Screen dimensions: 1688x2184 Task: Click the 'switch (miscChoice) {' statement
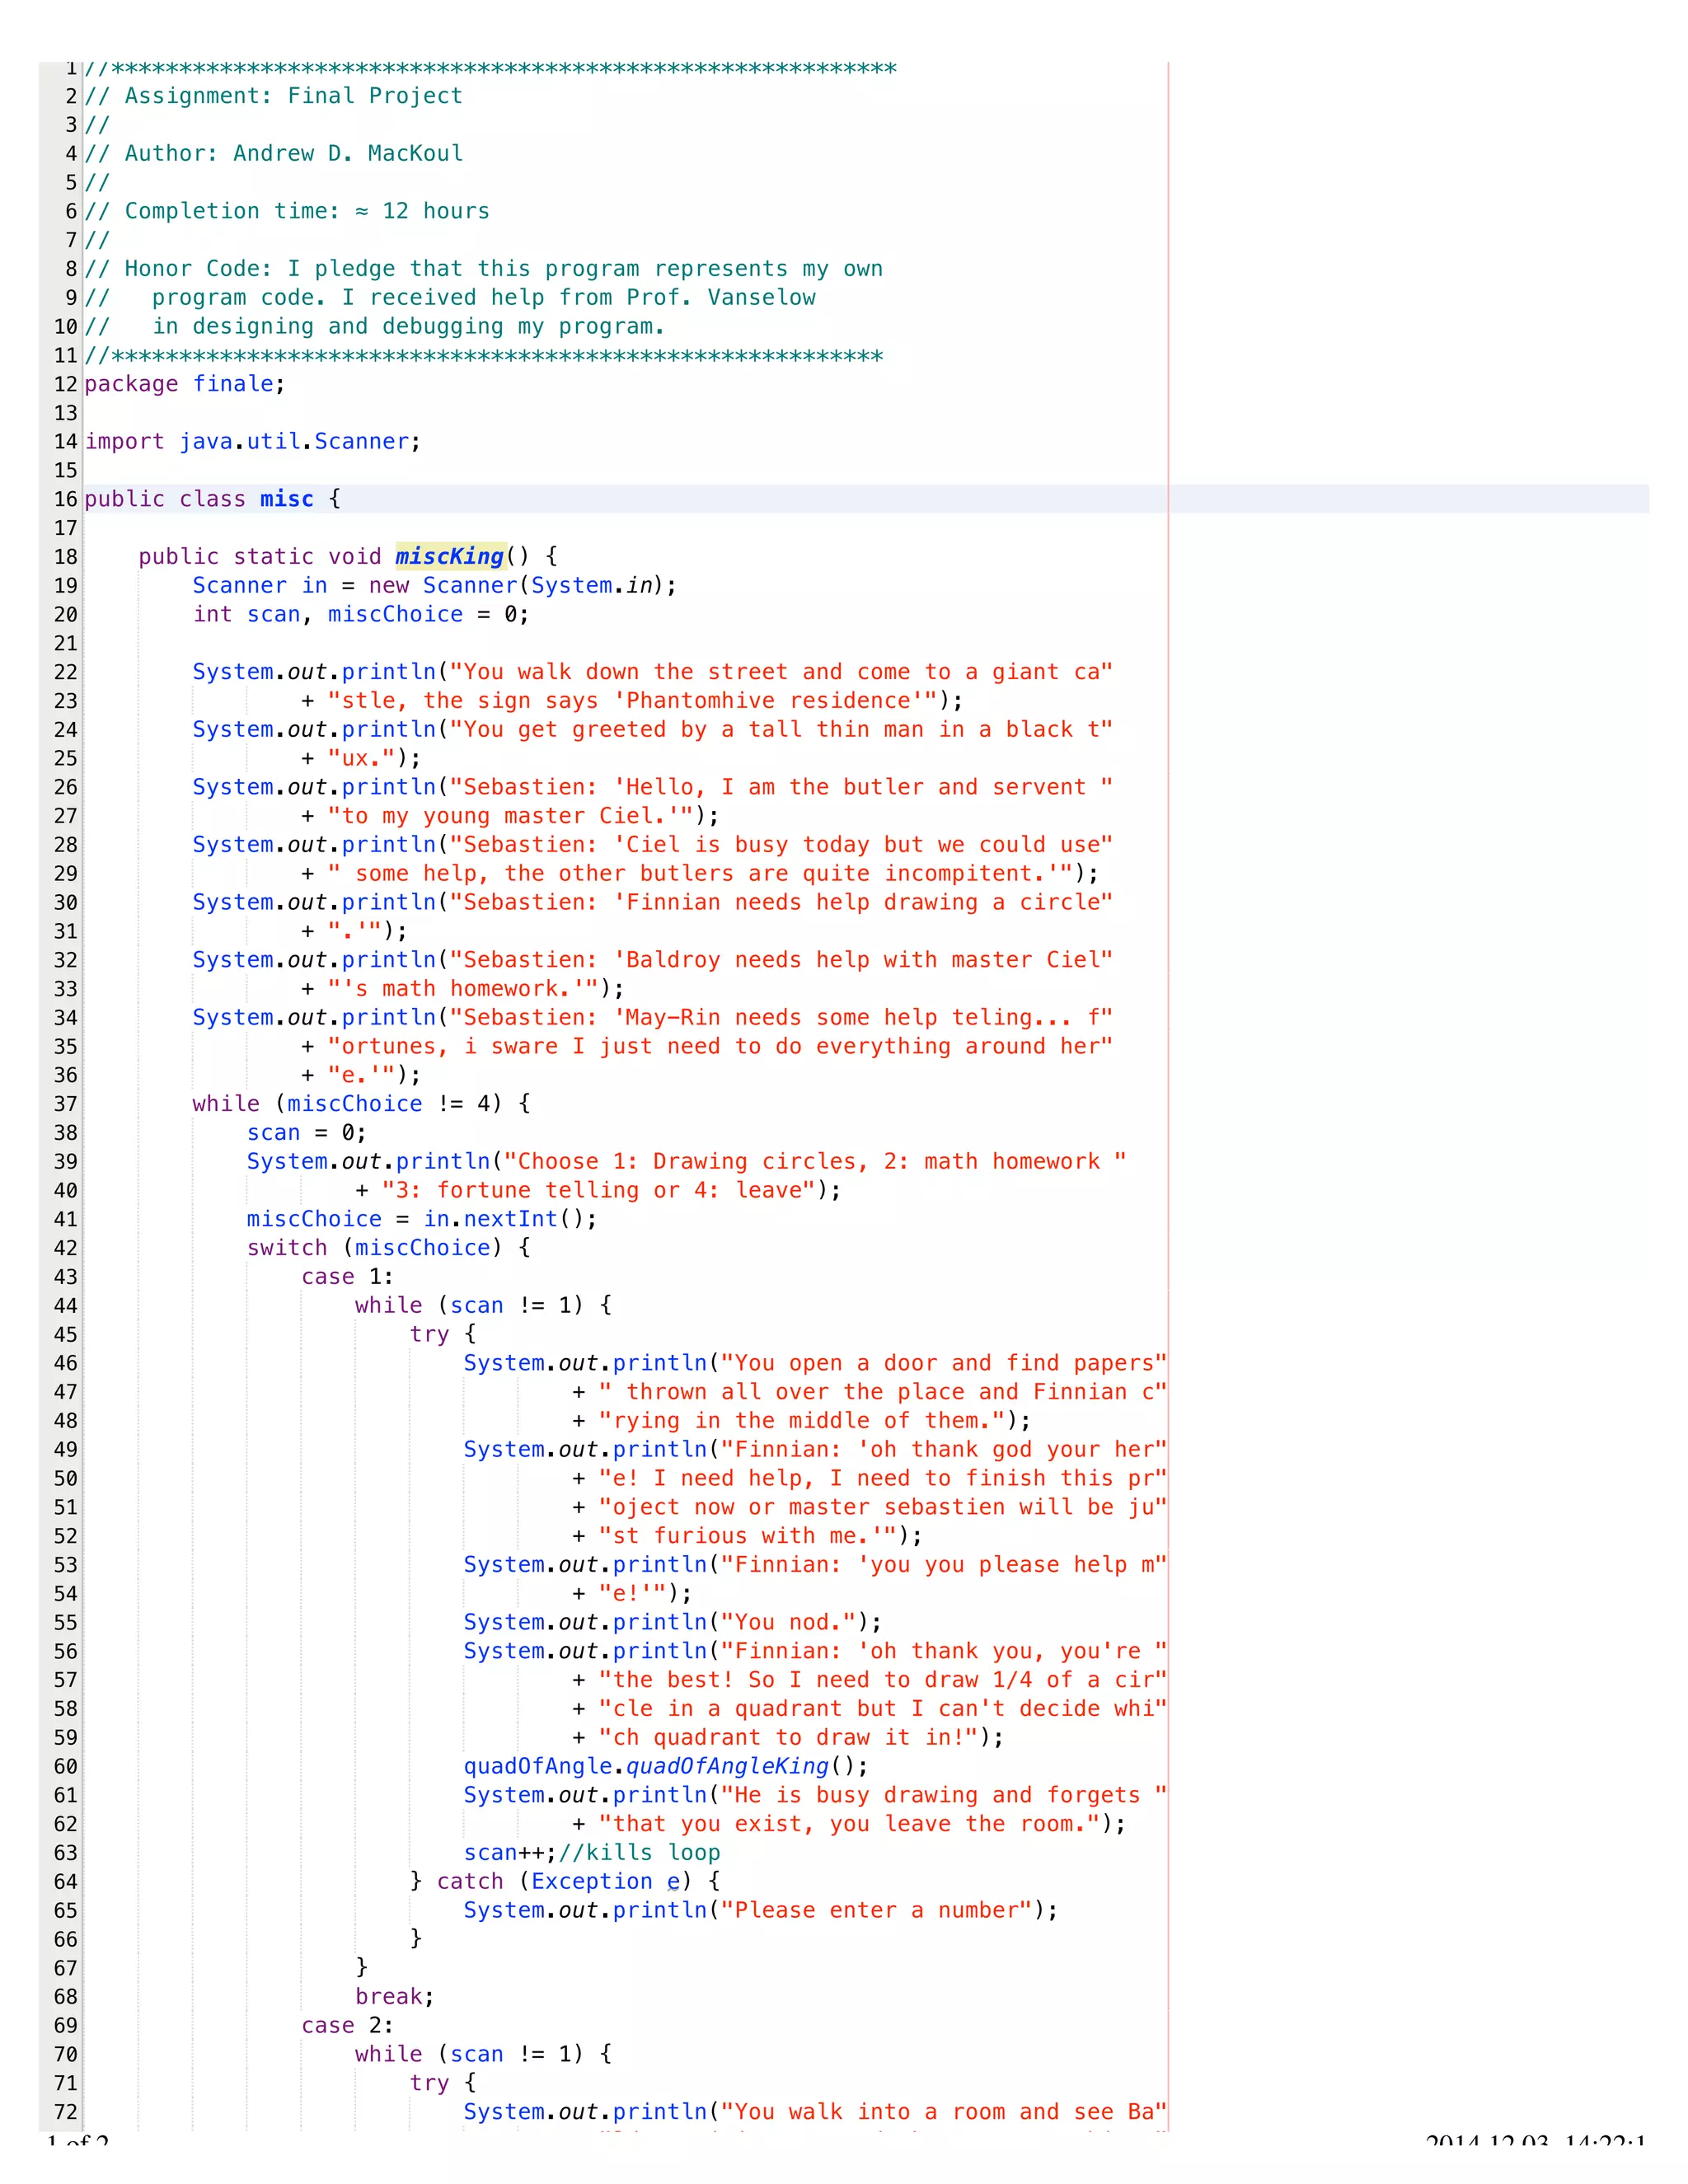[389, 1248]
